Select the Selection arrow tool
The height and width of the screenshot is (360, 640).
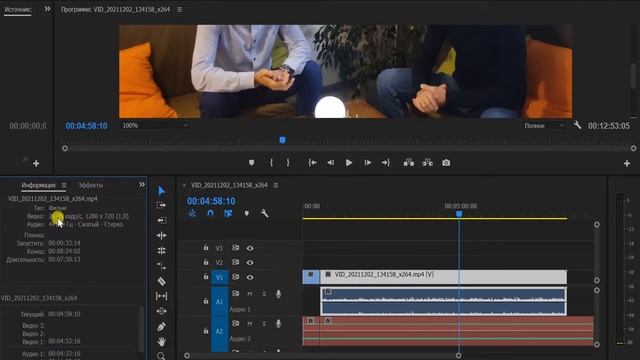coord(162,191)
